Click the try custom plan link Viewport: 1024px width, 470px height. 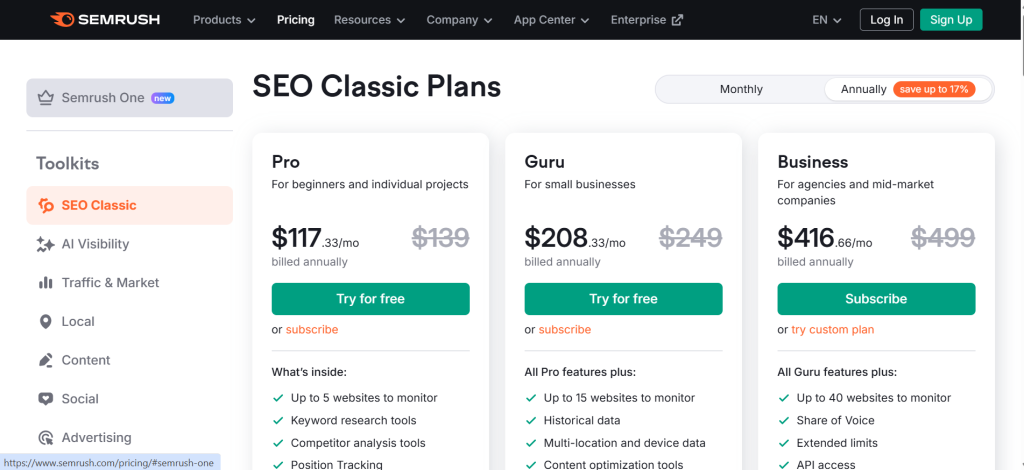tap(832, 330)
